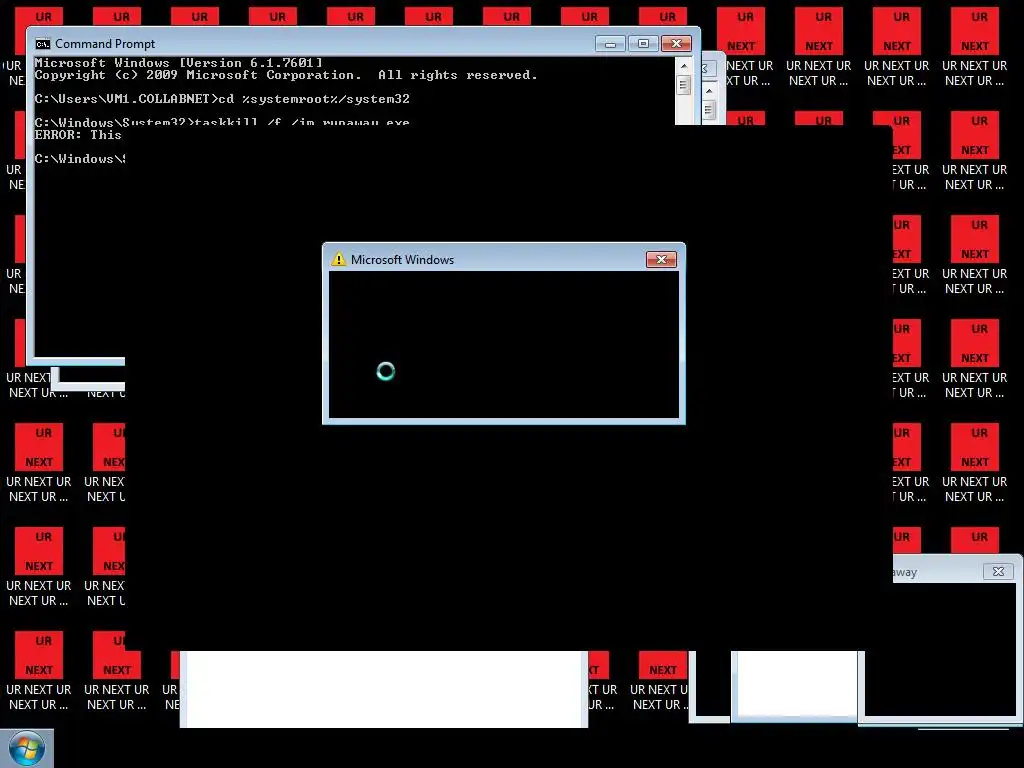Screen dimensions: 1024x768
Task: Click the 'Microsoft Windows [Version 6.1.7601]' line
Action: [178, 63]
